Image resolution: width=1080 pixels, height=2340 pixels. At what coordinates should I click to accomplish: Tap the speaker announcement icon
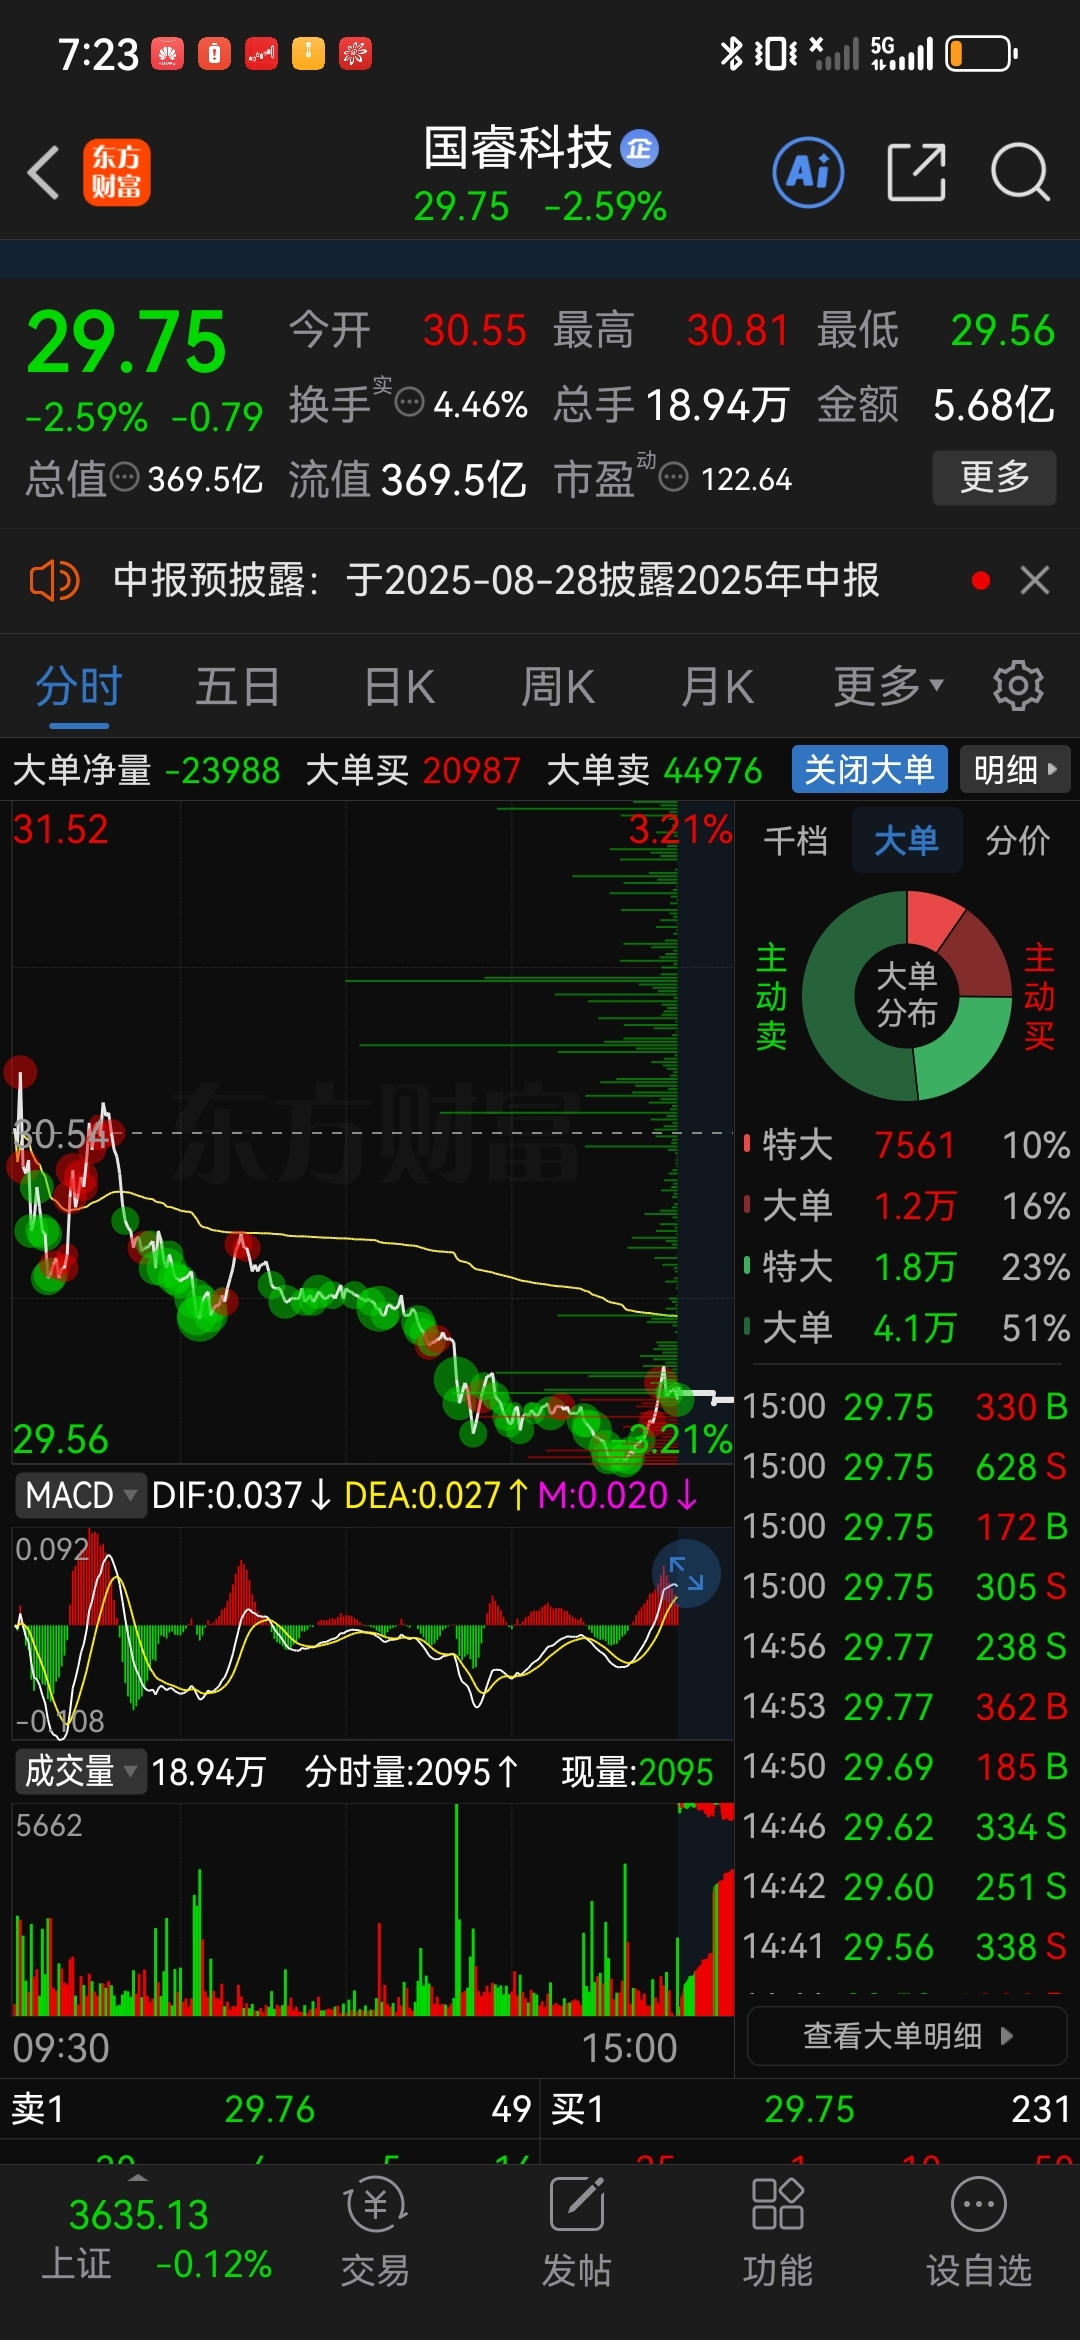click(54, 580)
